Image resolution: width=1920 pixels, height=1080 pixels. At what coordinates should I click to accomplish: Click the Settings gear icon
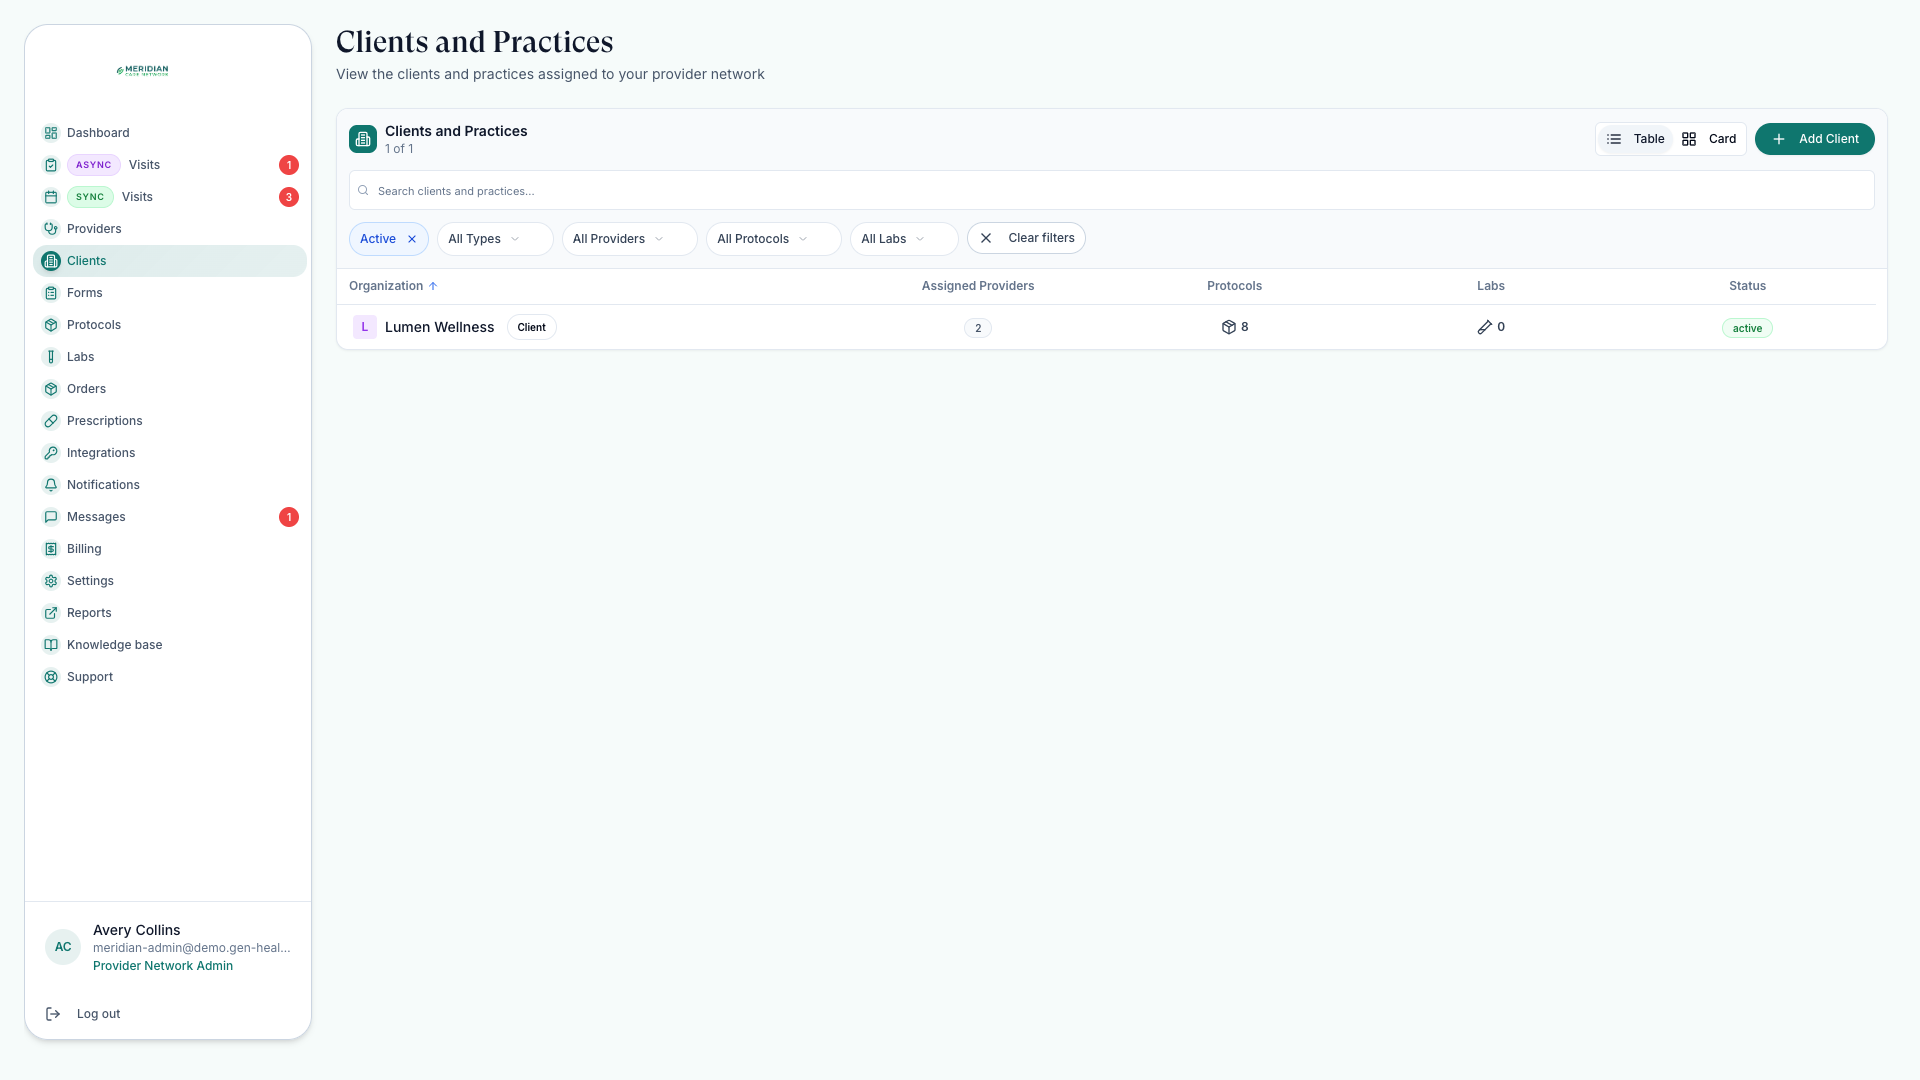click(x=51, y=581)
